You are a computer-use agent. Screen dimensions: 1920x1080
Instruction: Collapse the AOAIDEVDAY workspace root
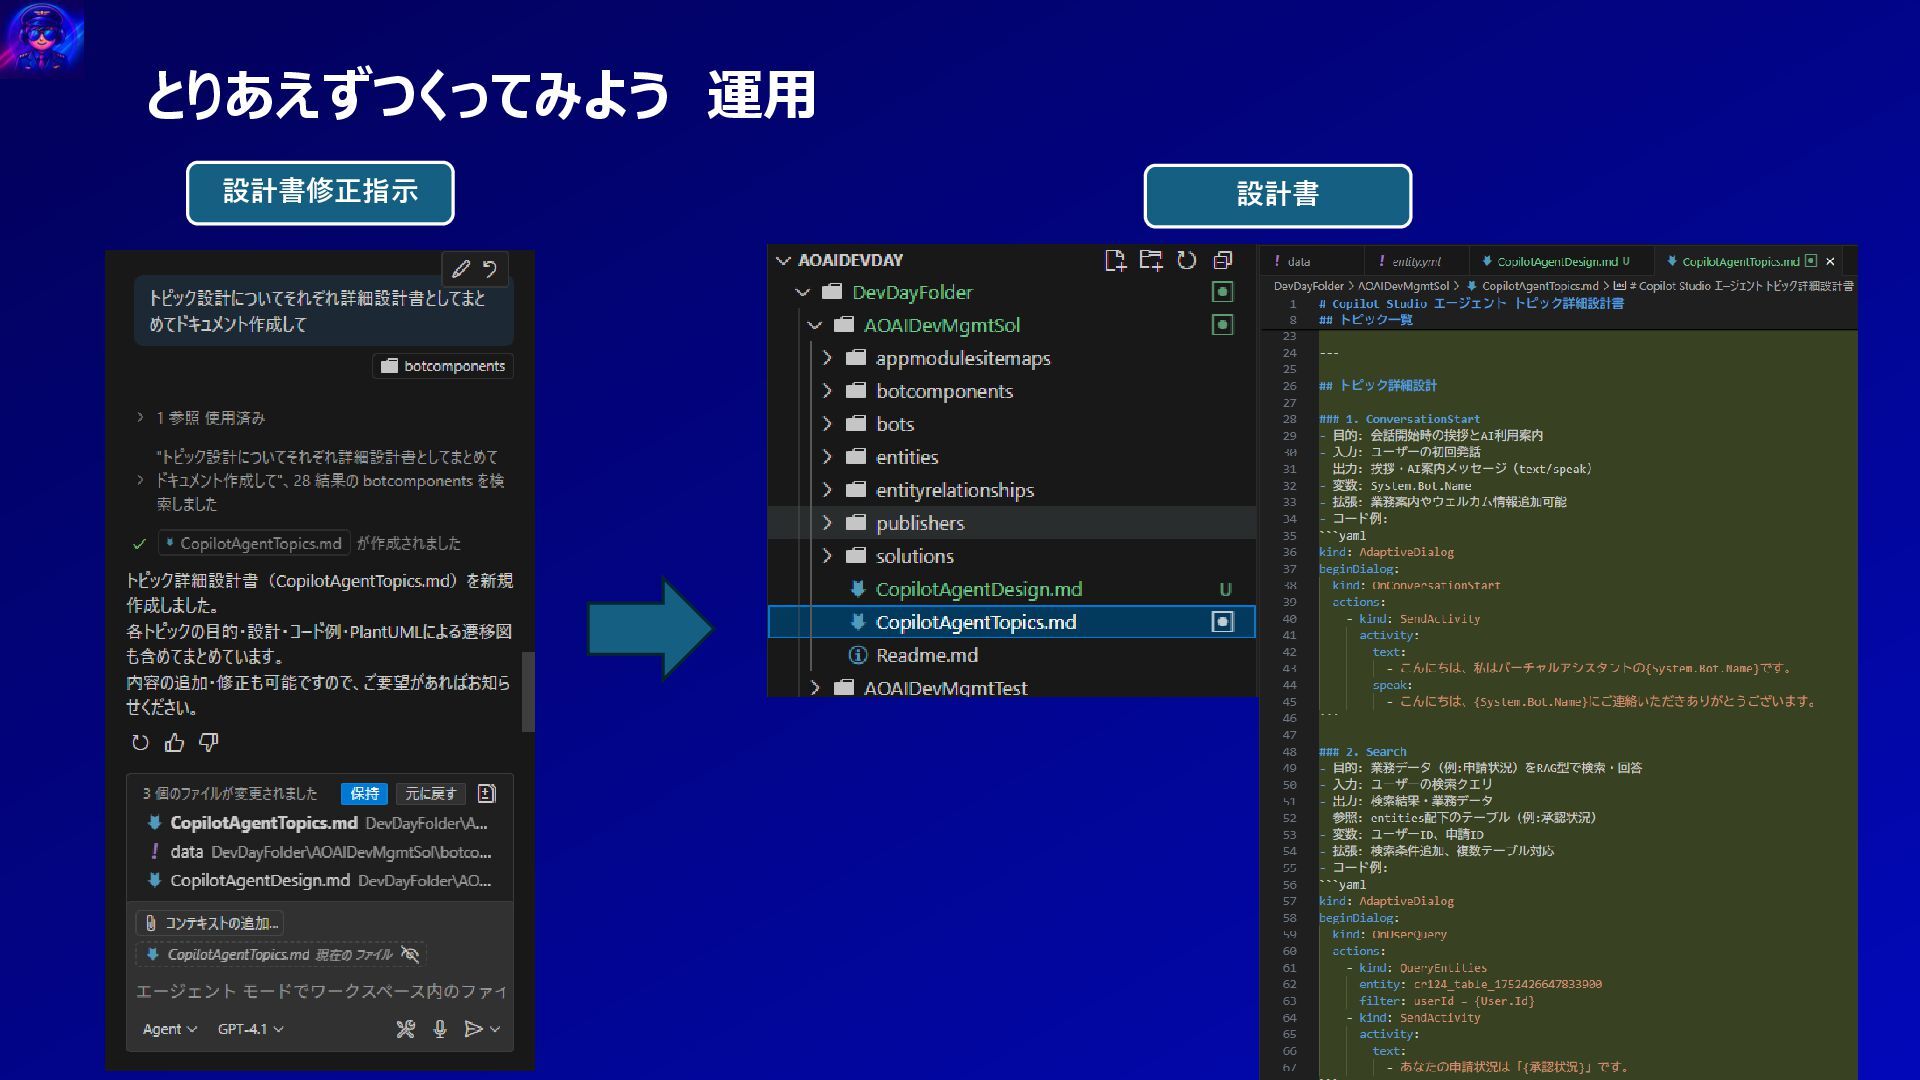coord(783,260)
